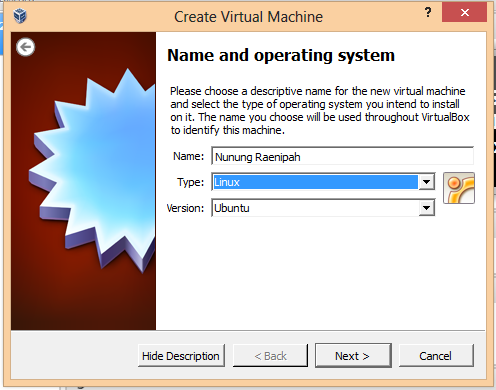The height and width of the screenshot is (390, 496).
Task: Cancel the virtual machine creation
Action: click(436, 356)
